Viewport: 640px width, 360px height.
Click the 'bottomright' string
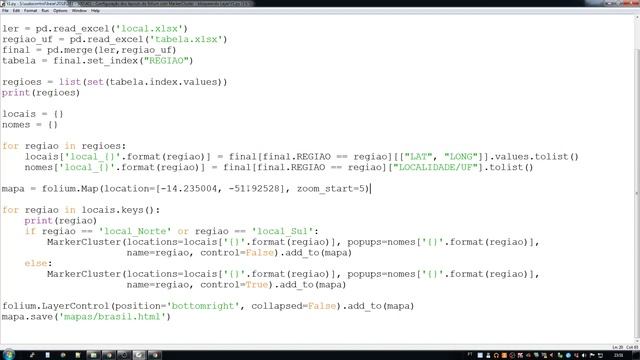coord(203,306)
